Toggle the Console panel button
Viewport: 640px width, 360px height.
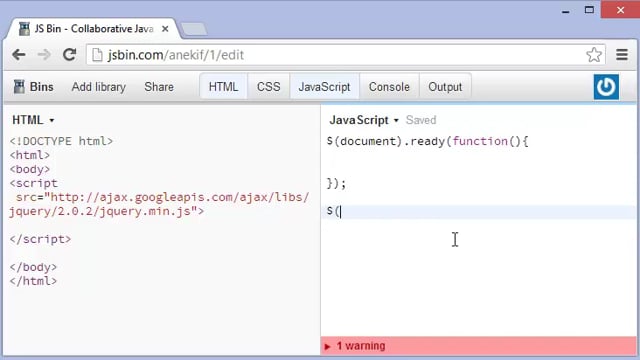(389, 87)
